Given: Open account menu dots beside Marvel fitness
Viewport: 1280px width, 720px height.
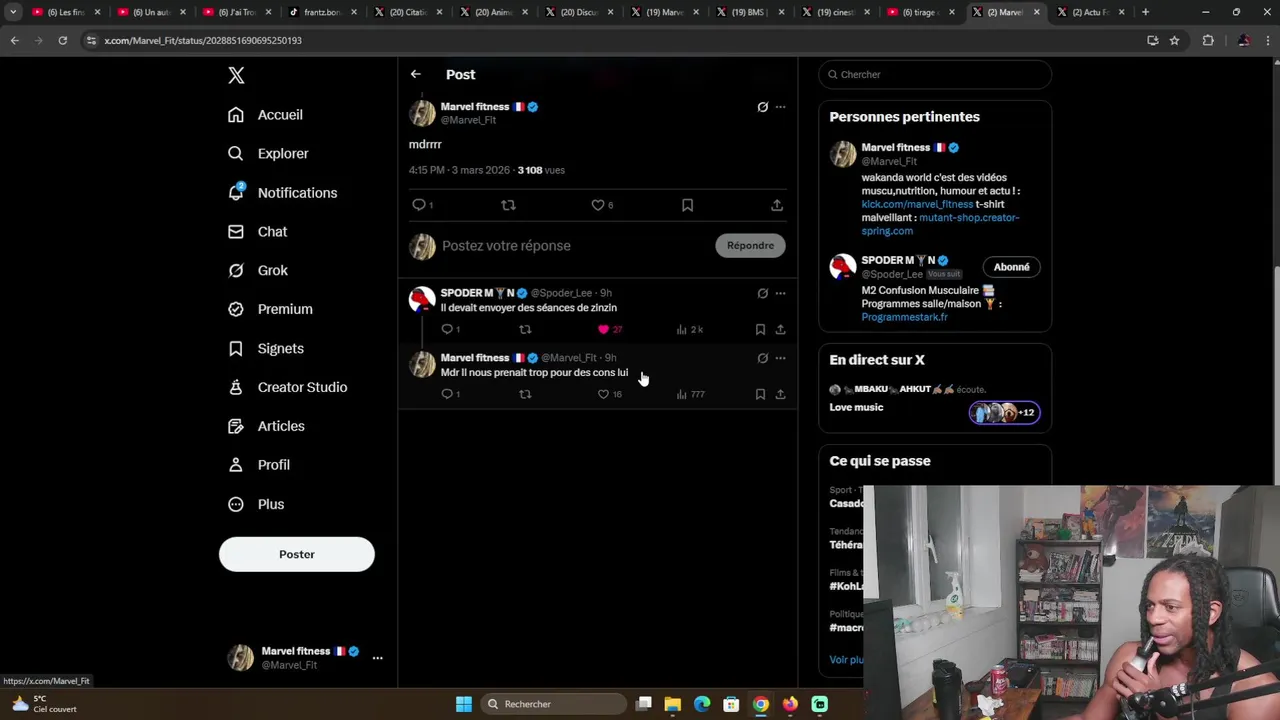Looking at the screenshot, I should pos(377,658).
